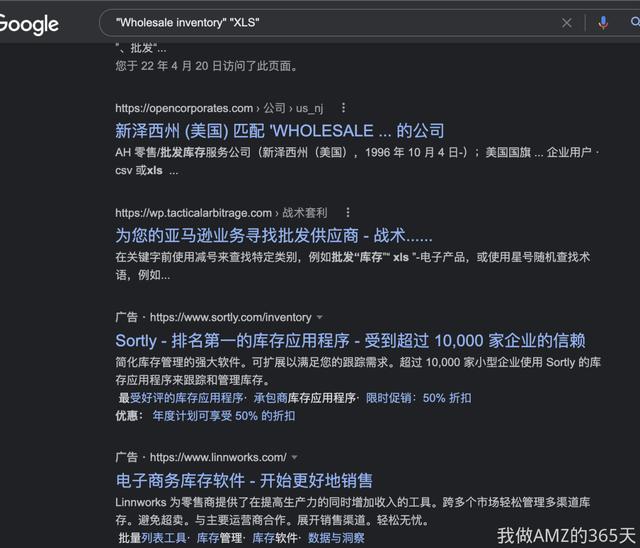Clear the search box with X icon
Viewport: 640px width, 548px height.
click(x=567, y=23)
